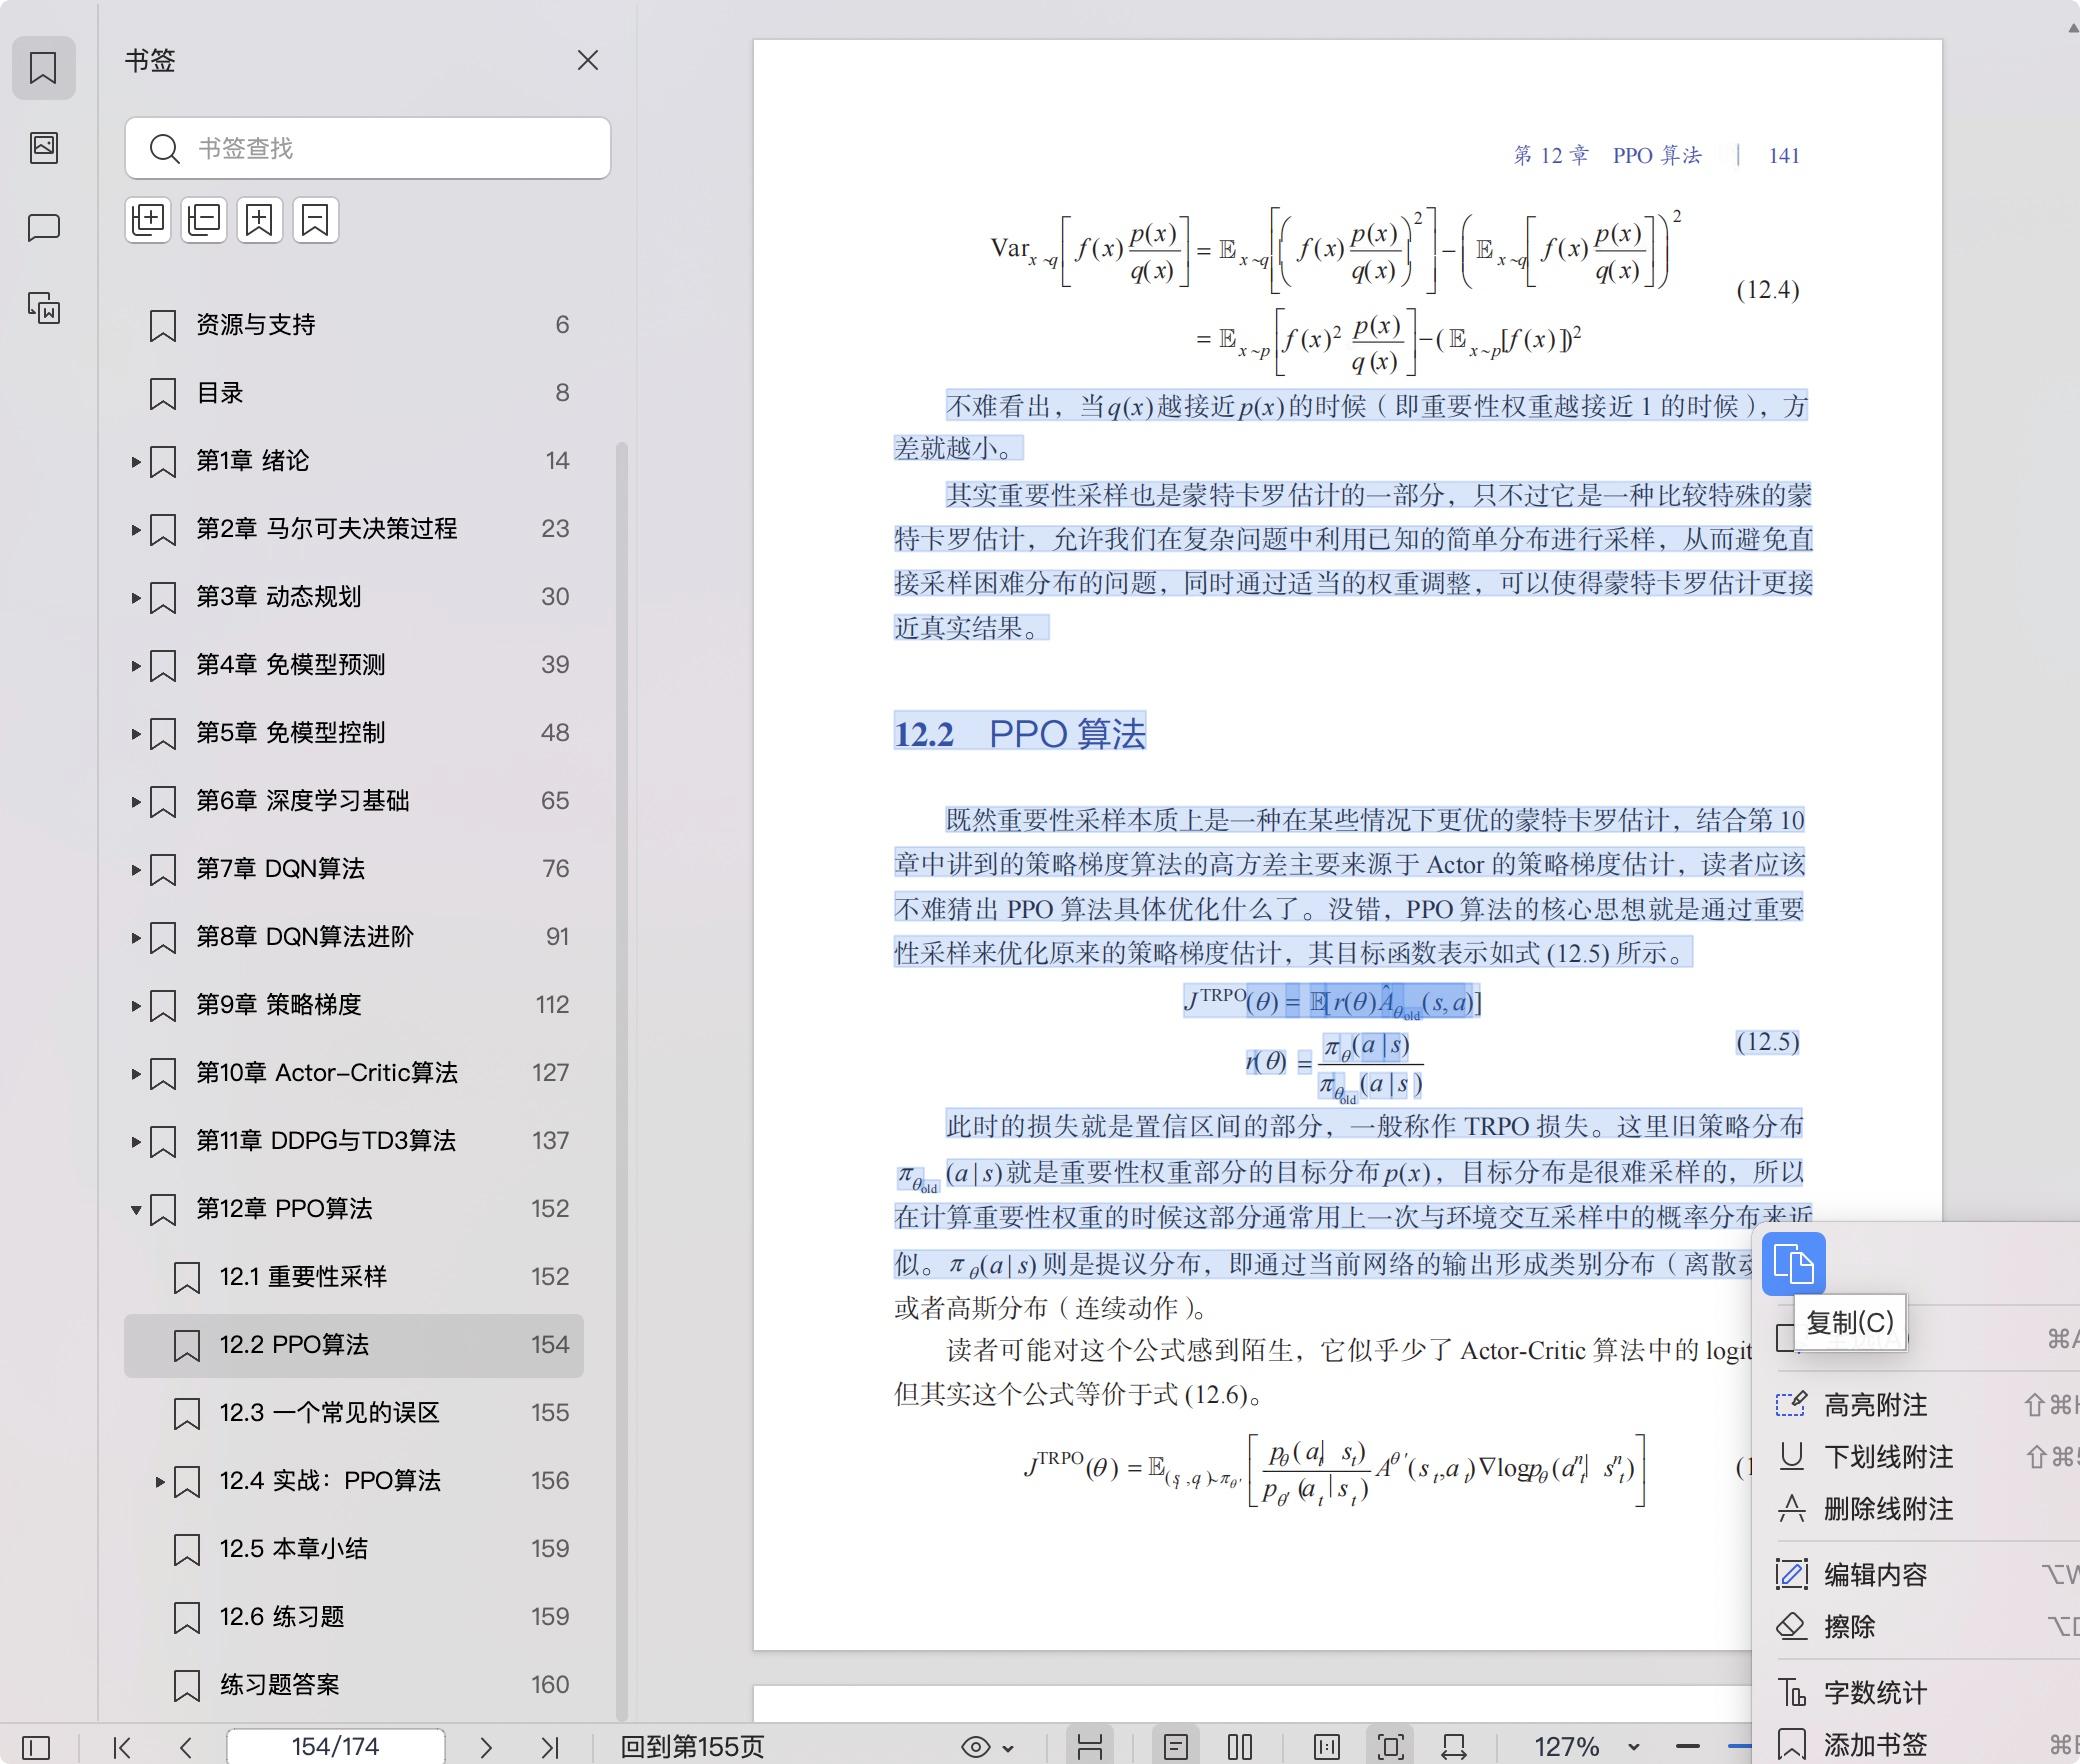Select 高亮附注 from context menu
Viewport: 2080px width, 1764px height.
click(x=1875, y=1405)
